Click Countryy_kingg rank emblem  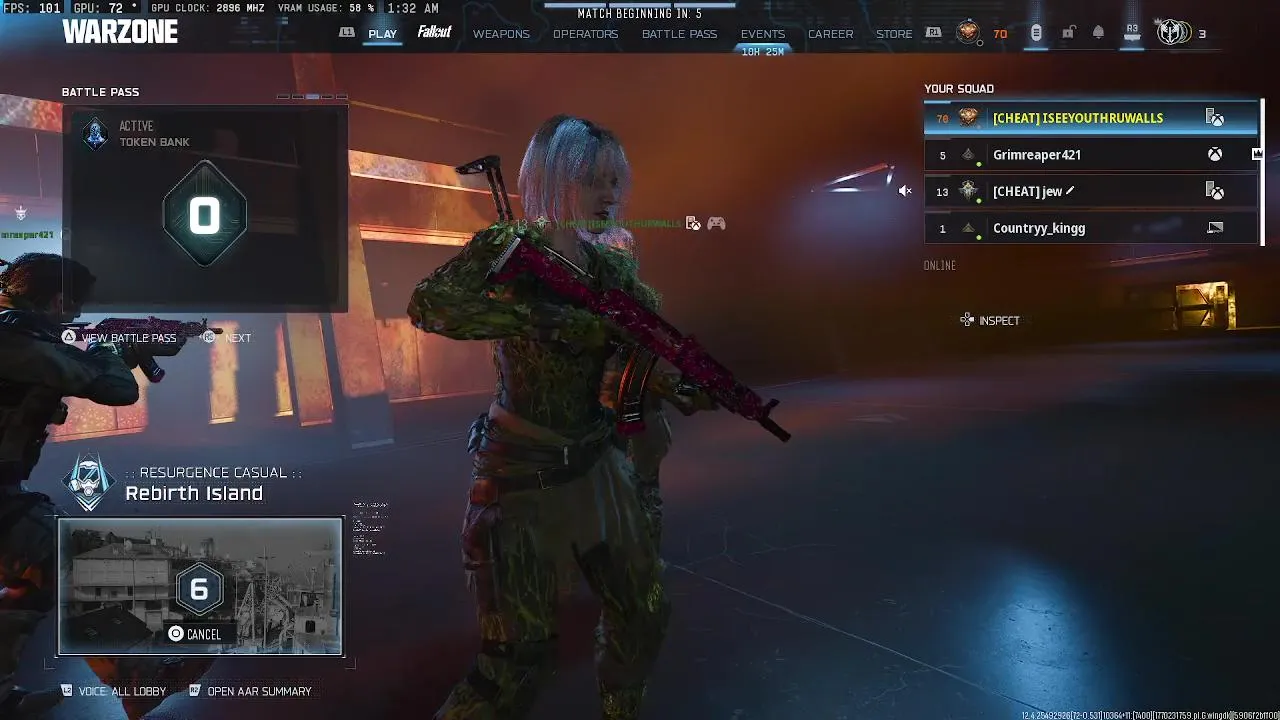pyautogui.click(x=968, y=228)
